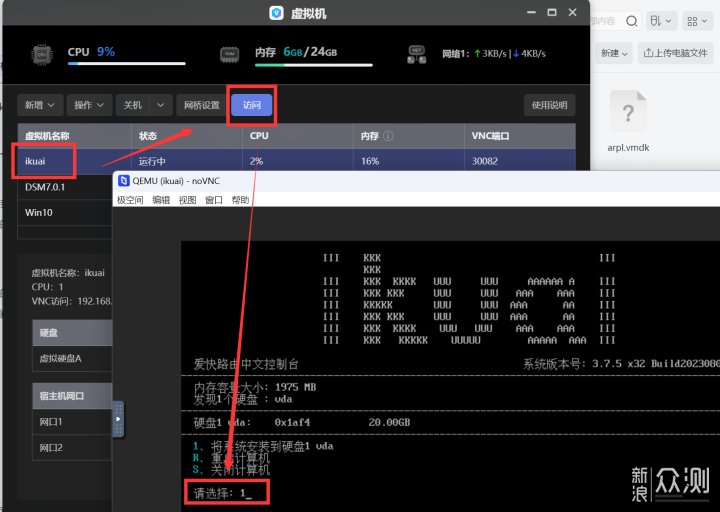The width and height of the screenshot is (720, 512).
Task: Click the 网桥设置 button
Action: pyautogui.click(x=201, y=105)
